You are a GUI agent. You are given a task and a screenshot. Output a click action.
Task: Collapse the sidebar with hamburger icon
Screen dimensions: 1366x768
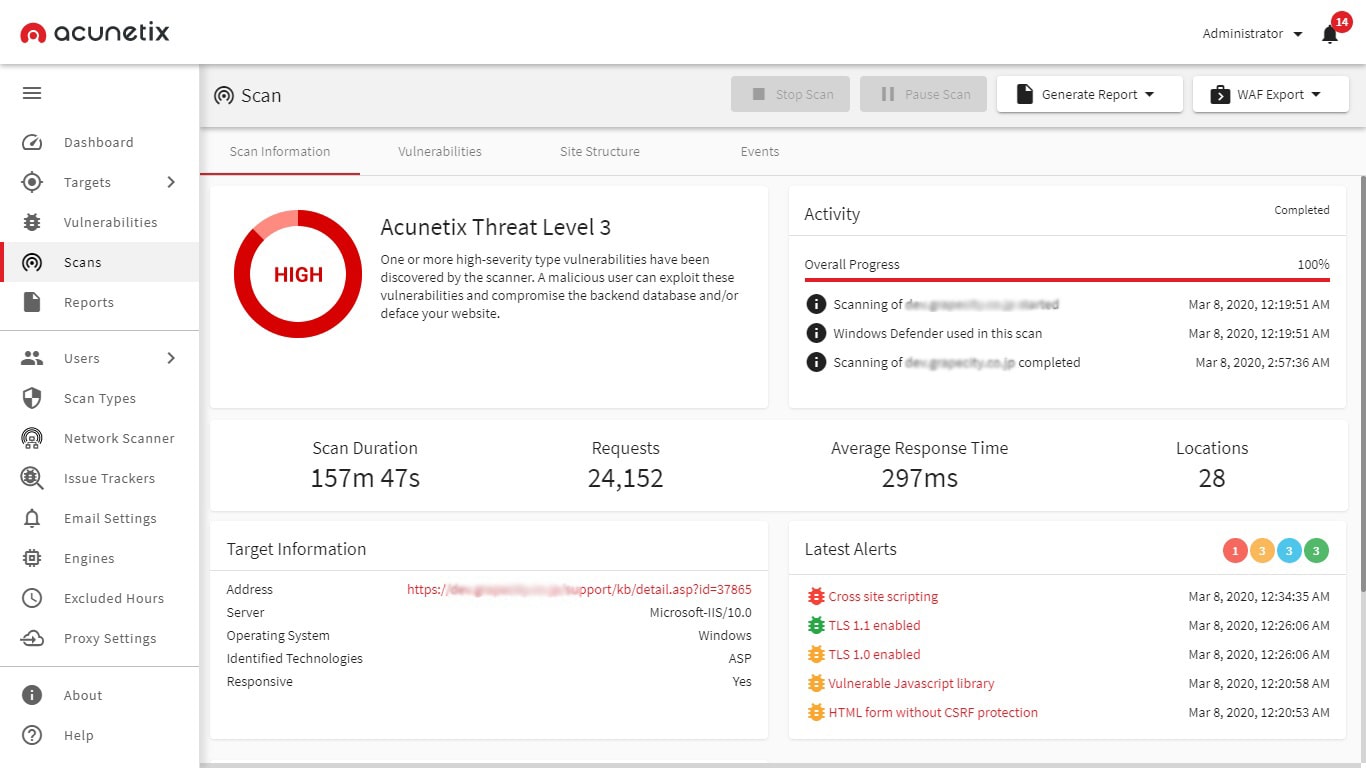[x=32, y=93]
